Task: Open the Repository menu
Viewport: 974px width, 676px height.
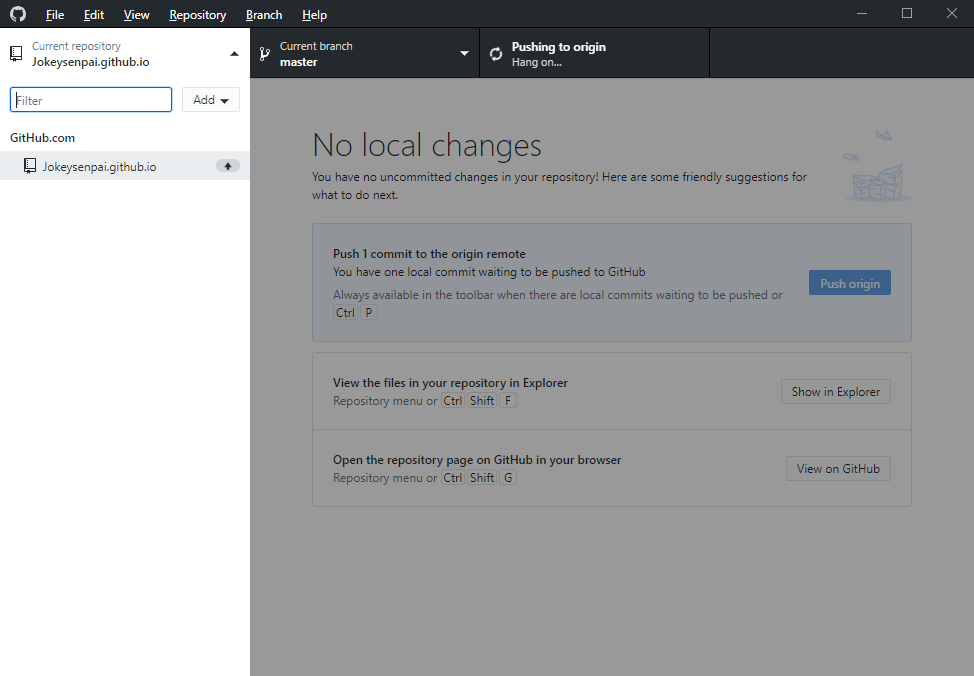Action: [197, 15]
